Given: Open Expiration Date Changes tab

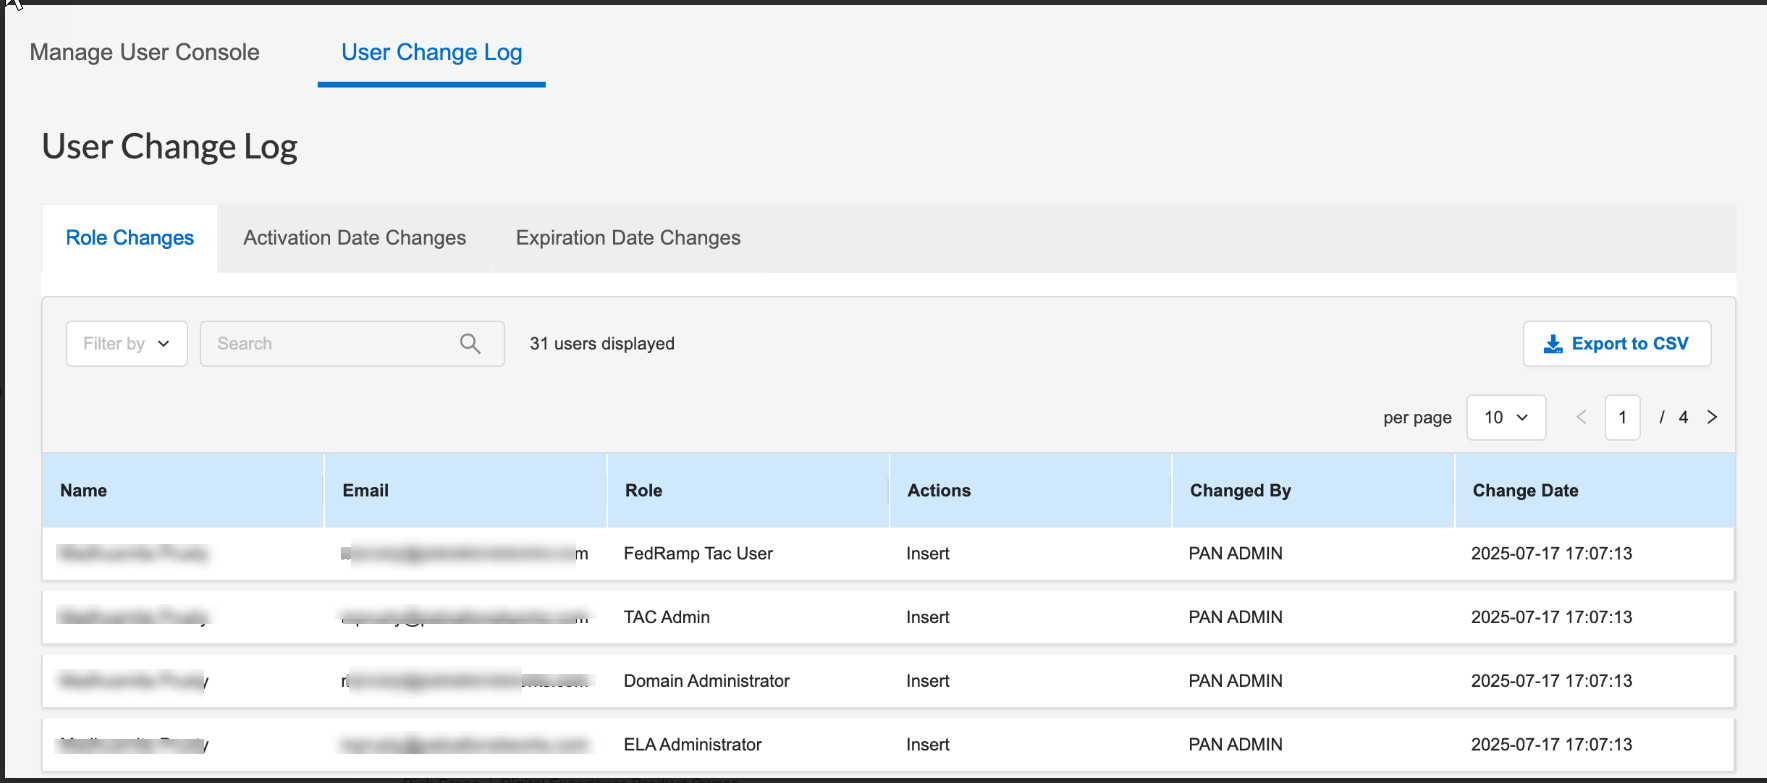Looking at the screenshot, I should coord(628,238).
